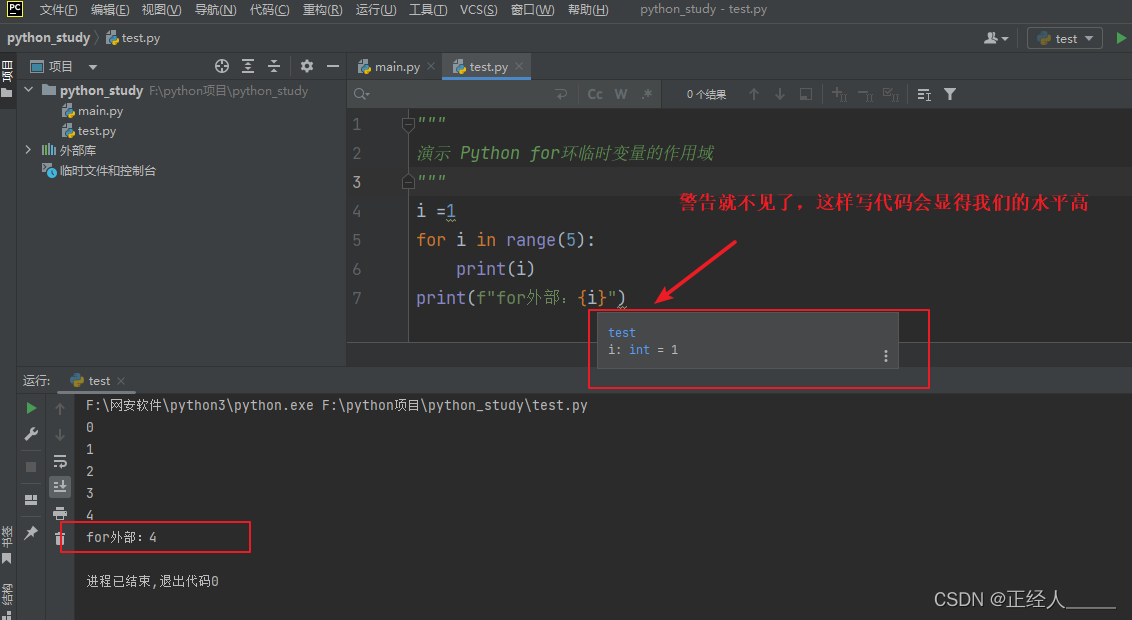Open the test run configuration dropdown
The width and height of the screenshot is (1132, 620).
[1065, 38]
